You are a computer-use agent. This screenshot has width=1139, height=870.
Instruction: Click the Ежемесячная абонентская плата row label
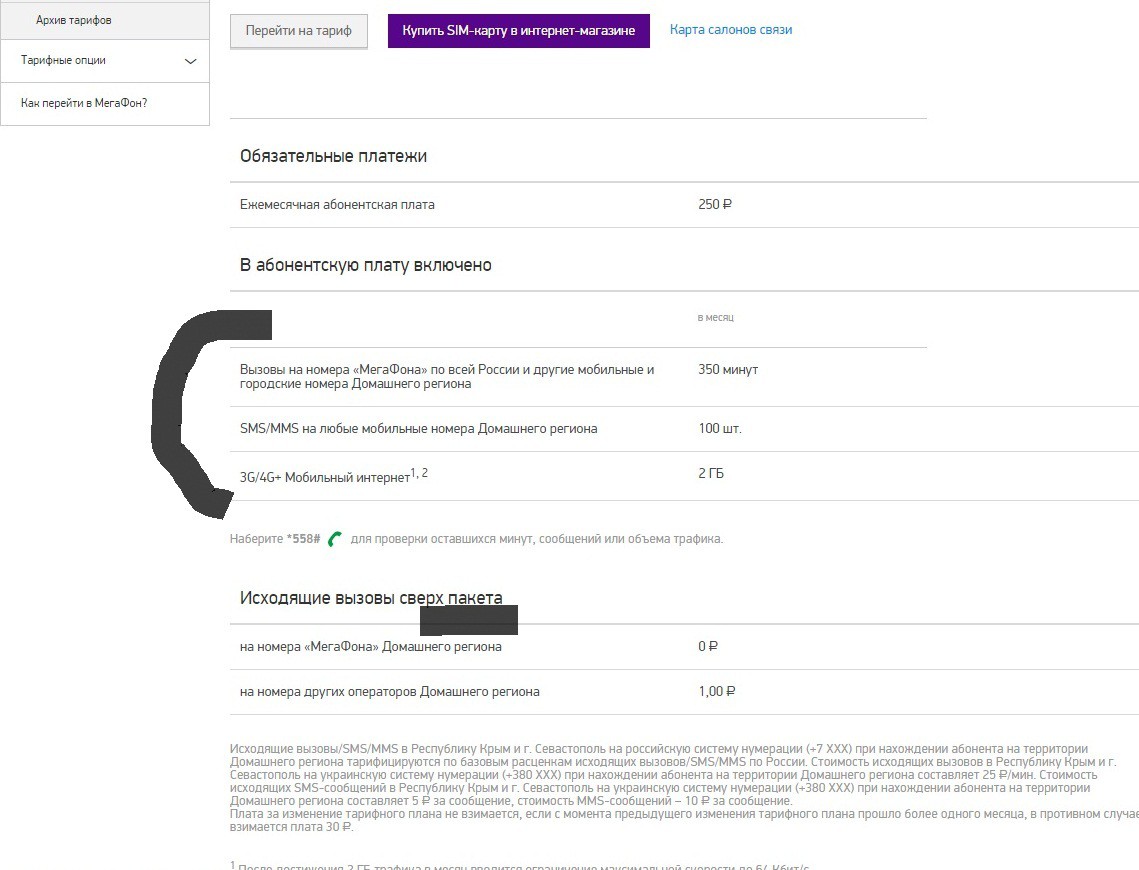(x=337, y=205)
